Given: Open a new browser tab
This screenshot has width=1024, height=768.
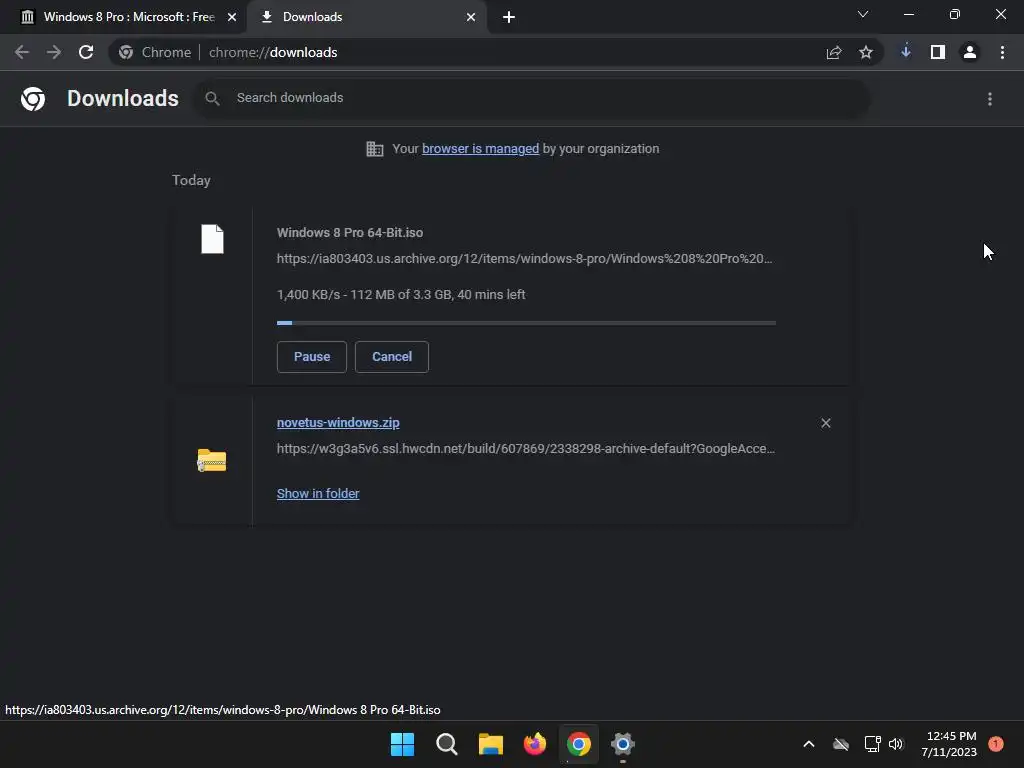Looking at the screenshot, I should (x=509, y=17).
